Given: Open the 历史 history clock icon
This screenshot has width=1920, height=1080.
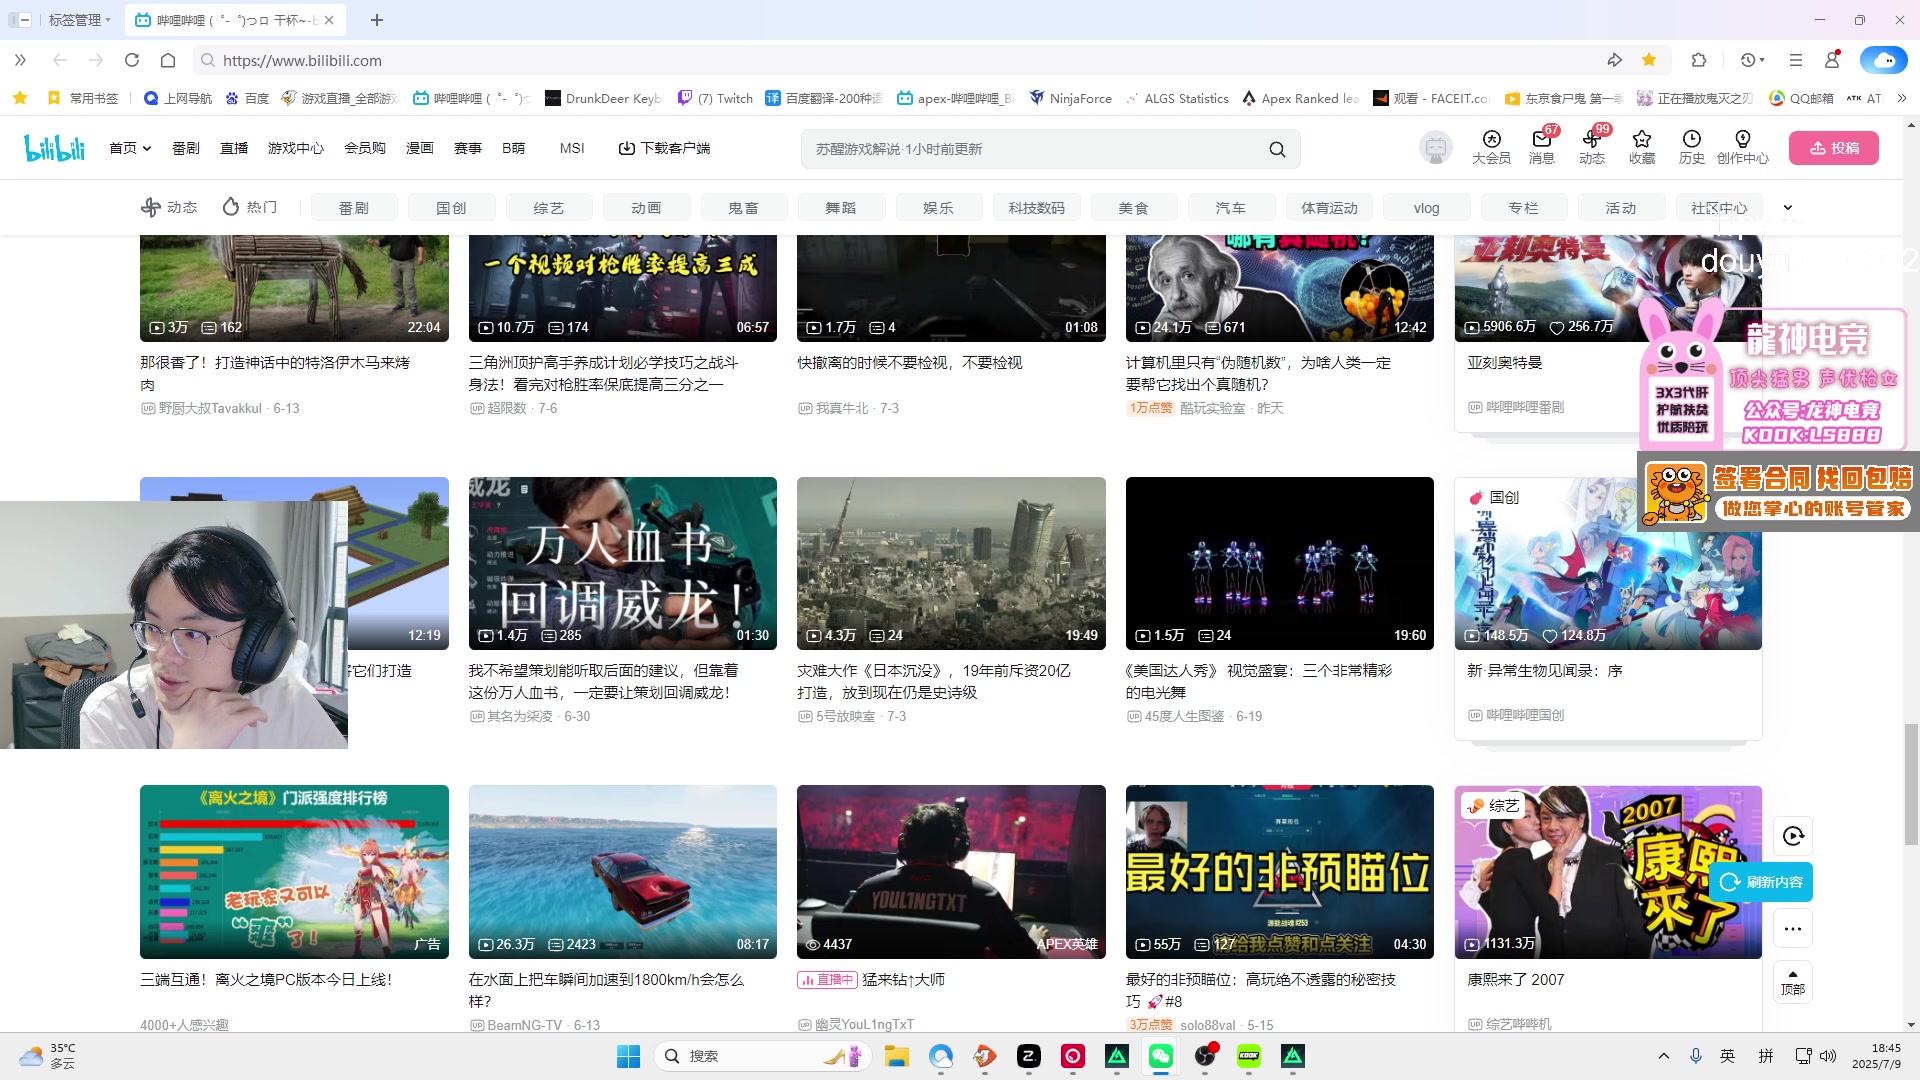Looking at the screenshot, I should (1691, 147).
